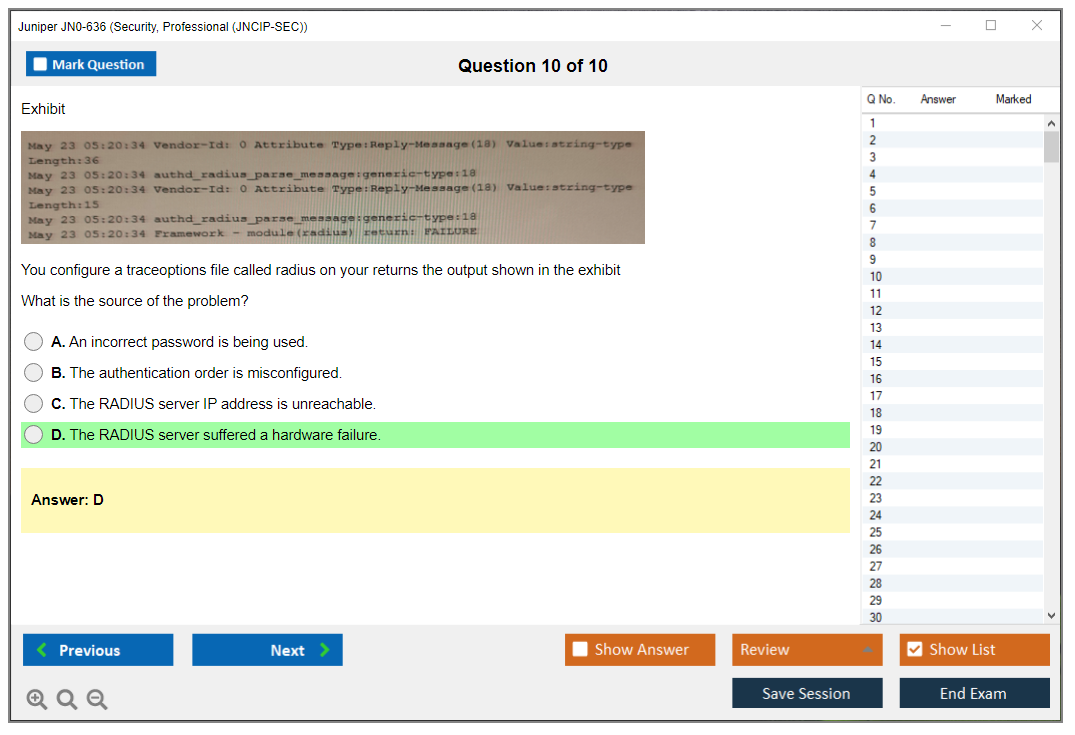Click the Marked column header
Screen dimensions: 1075x735
click(1013, 99)
